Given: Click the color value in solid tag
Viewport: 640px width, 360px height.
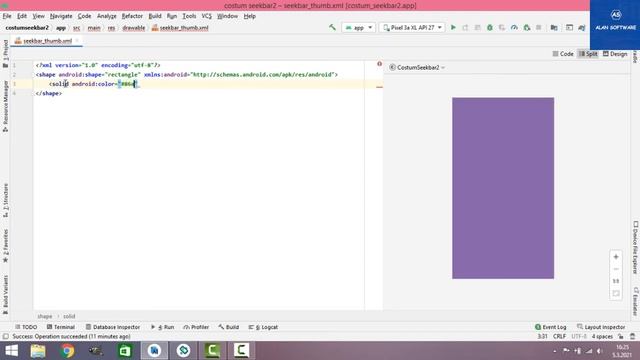Looking at the screenshot, I should click(x=128, y=84).
